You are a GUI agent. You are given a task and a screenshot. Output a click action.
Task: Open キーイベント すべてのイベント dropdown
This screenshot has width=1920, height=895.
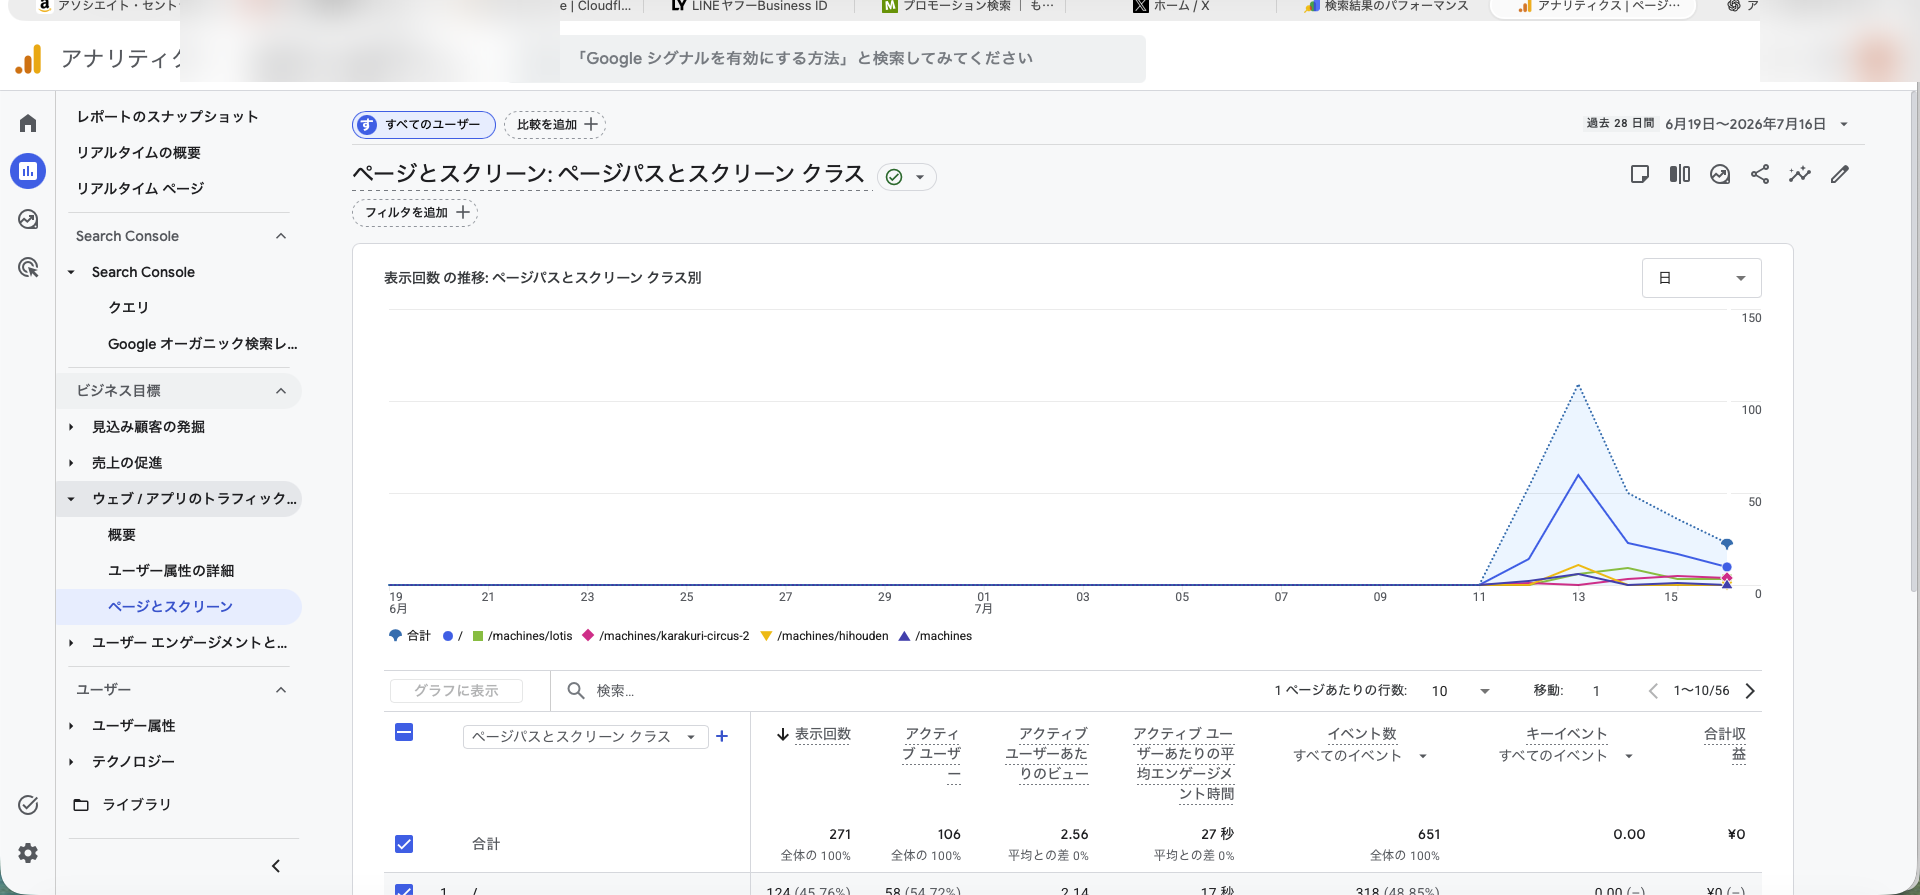click(1566, 756)
